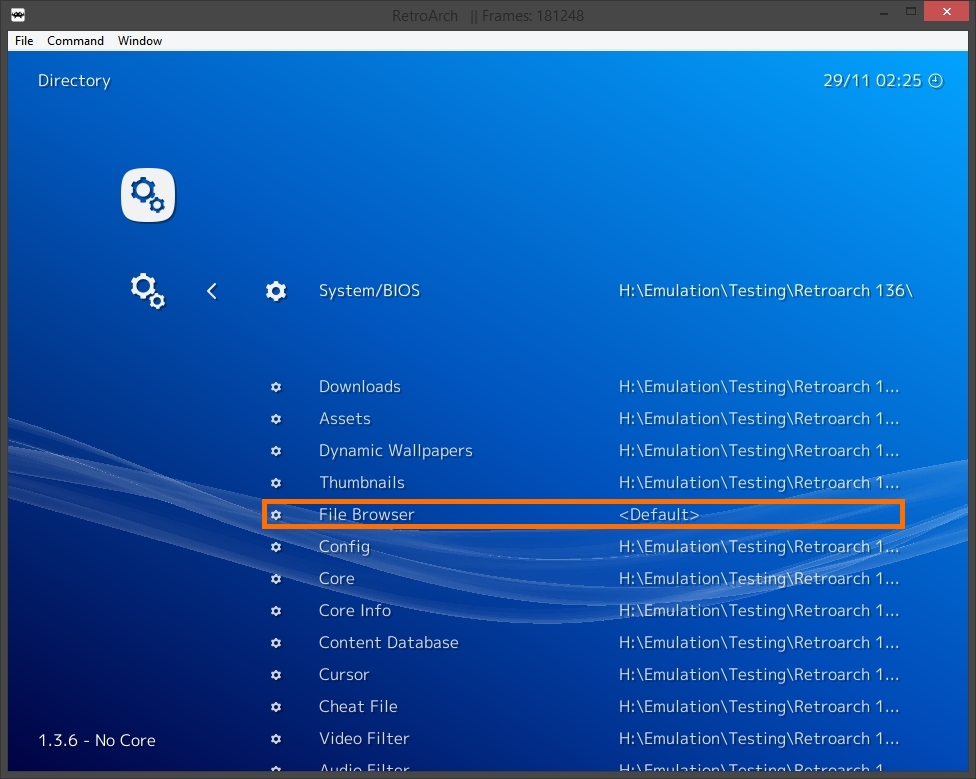This screenshot has height=779, width=976.
Task: Click the gear icon beside Core Info
Action: (x=276, y=611)
